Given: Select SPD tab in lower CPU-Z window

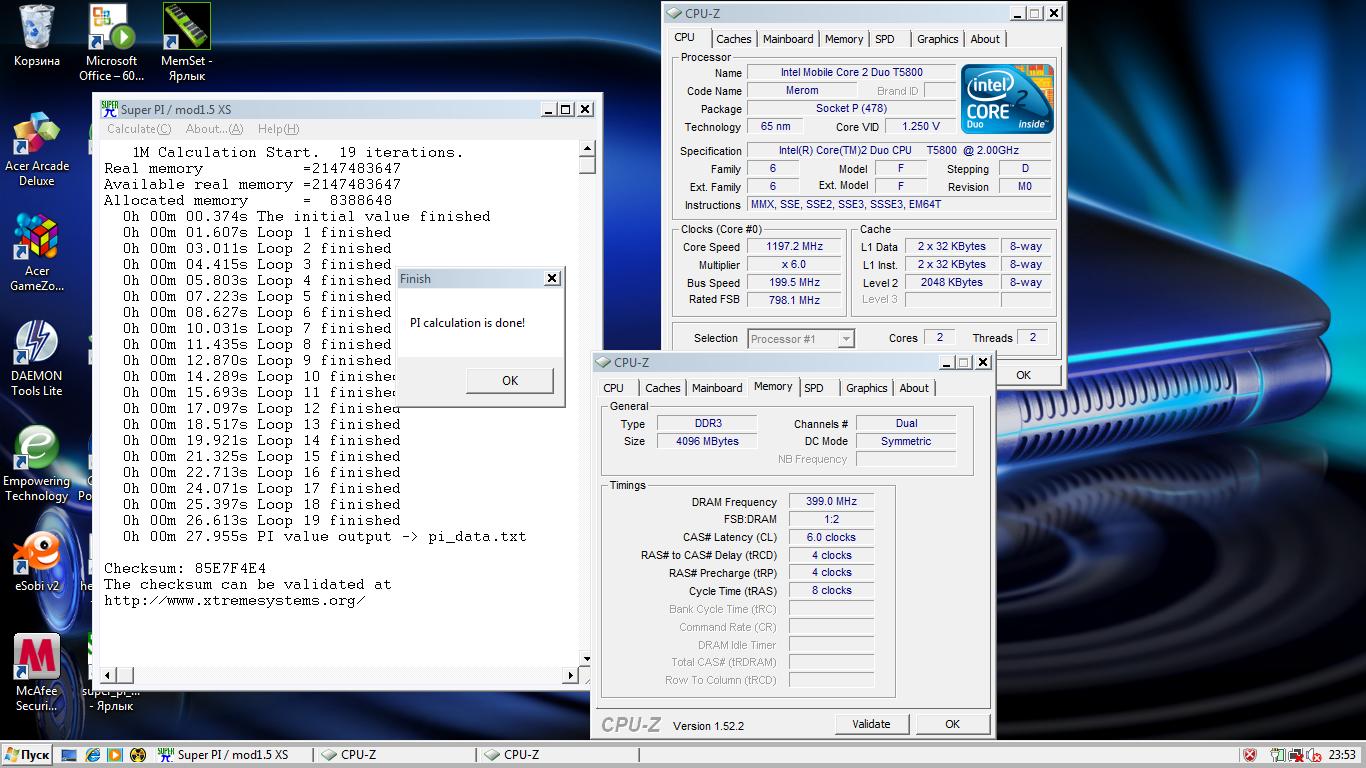Looking at the screenshot, I should click(814, 388).
